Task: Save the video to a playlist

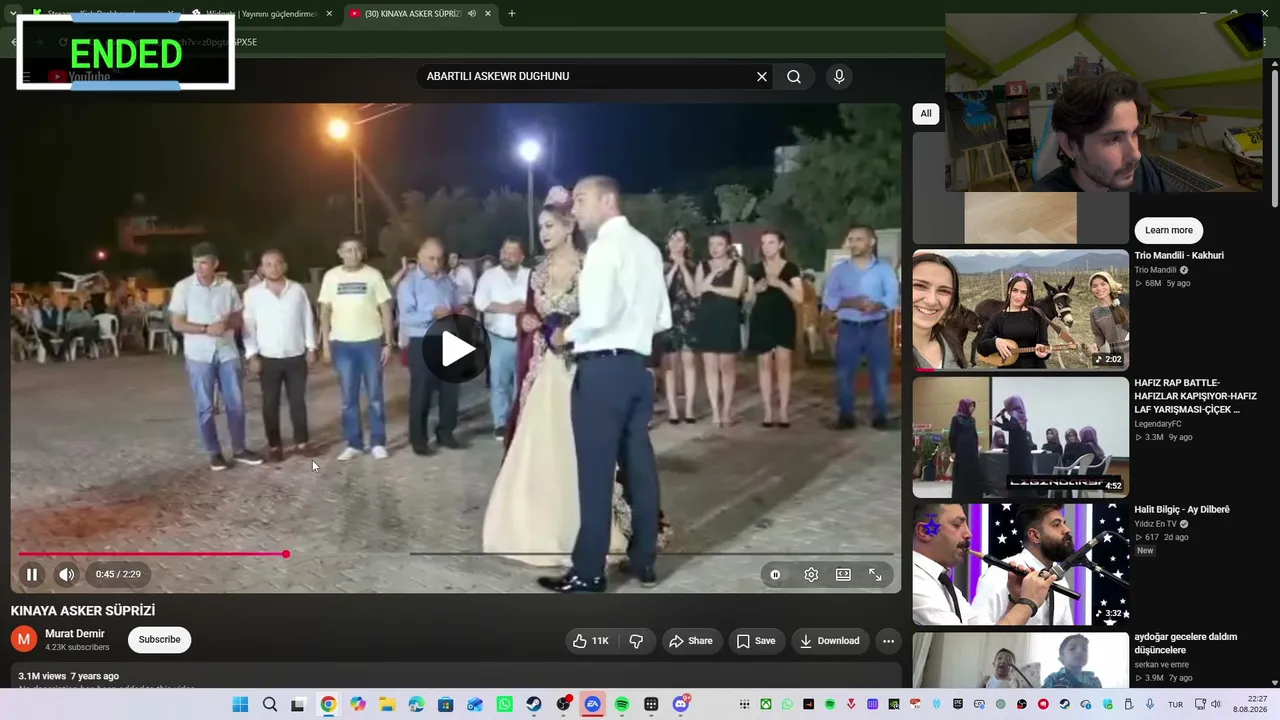Action: (756, 641)
